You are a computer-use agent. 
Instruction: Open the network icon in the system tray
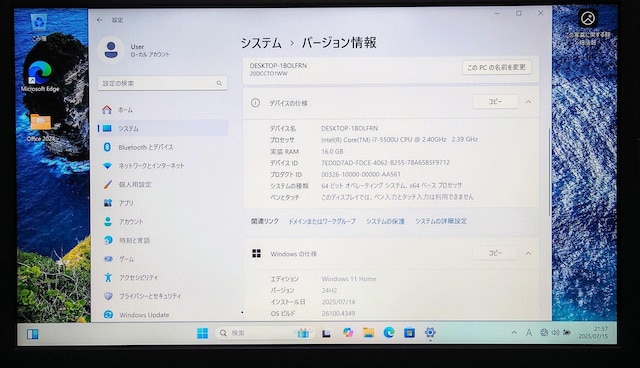click(x=544, y=333)
